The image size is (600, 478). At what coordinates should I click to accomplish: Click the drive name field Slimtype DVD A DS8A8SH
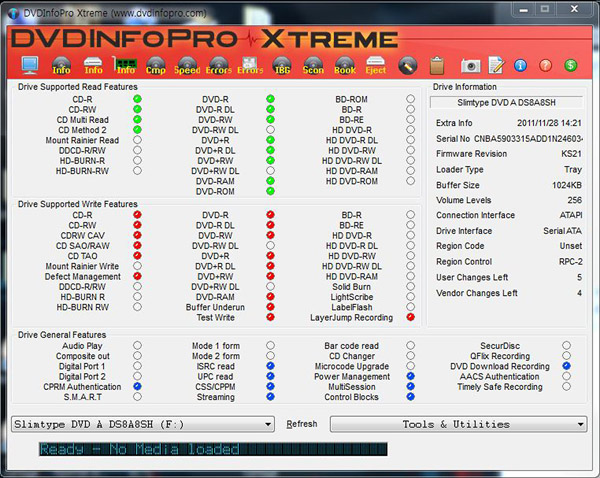click(x=506, y=103)
